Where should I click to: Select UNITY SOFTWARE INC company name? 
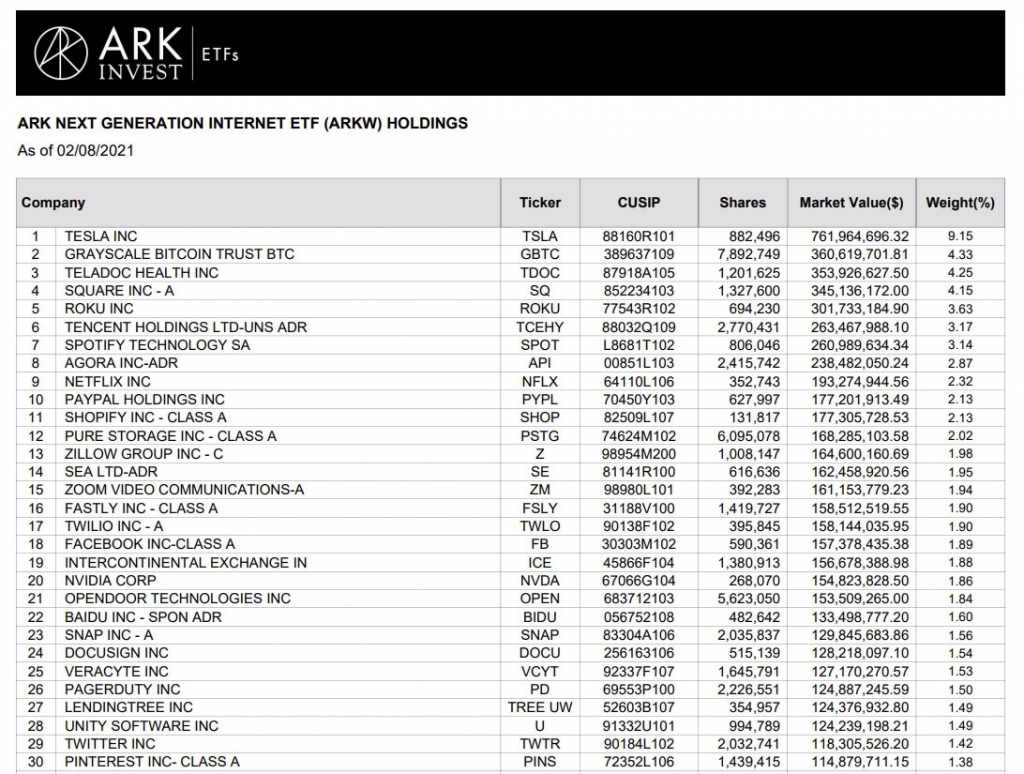pyautogui.click(x=142, y=726)
